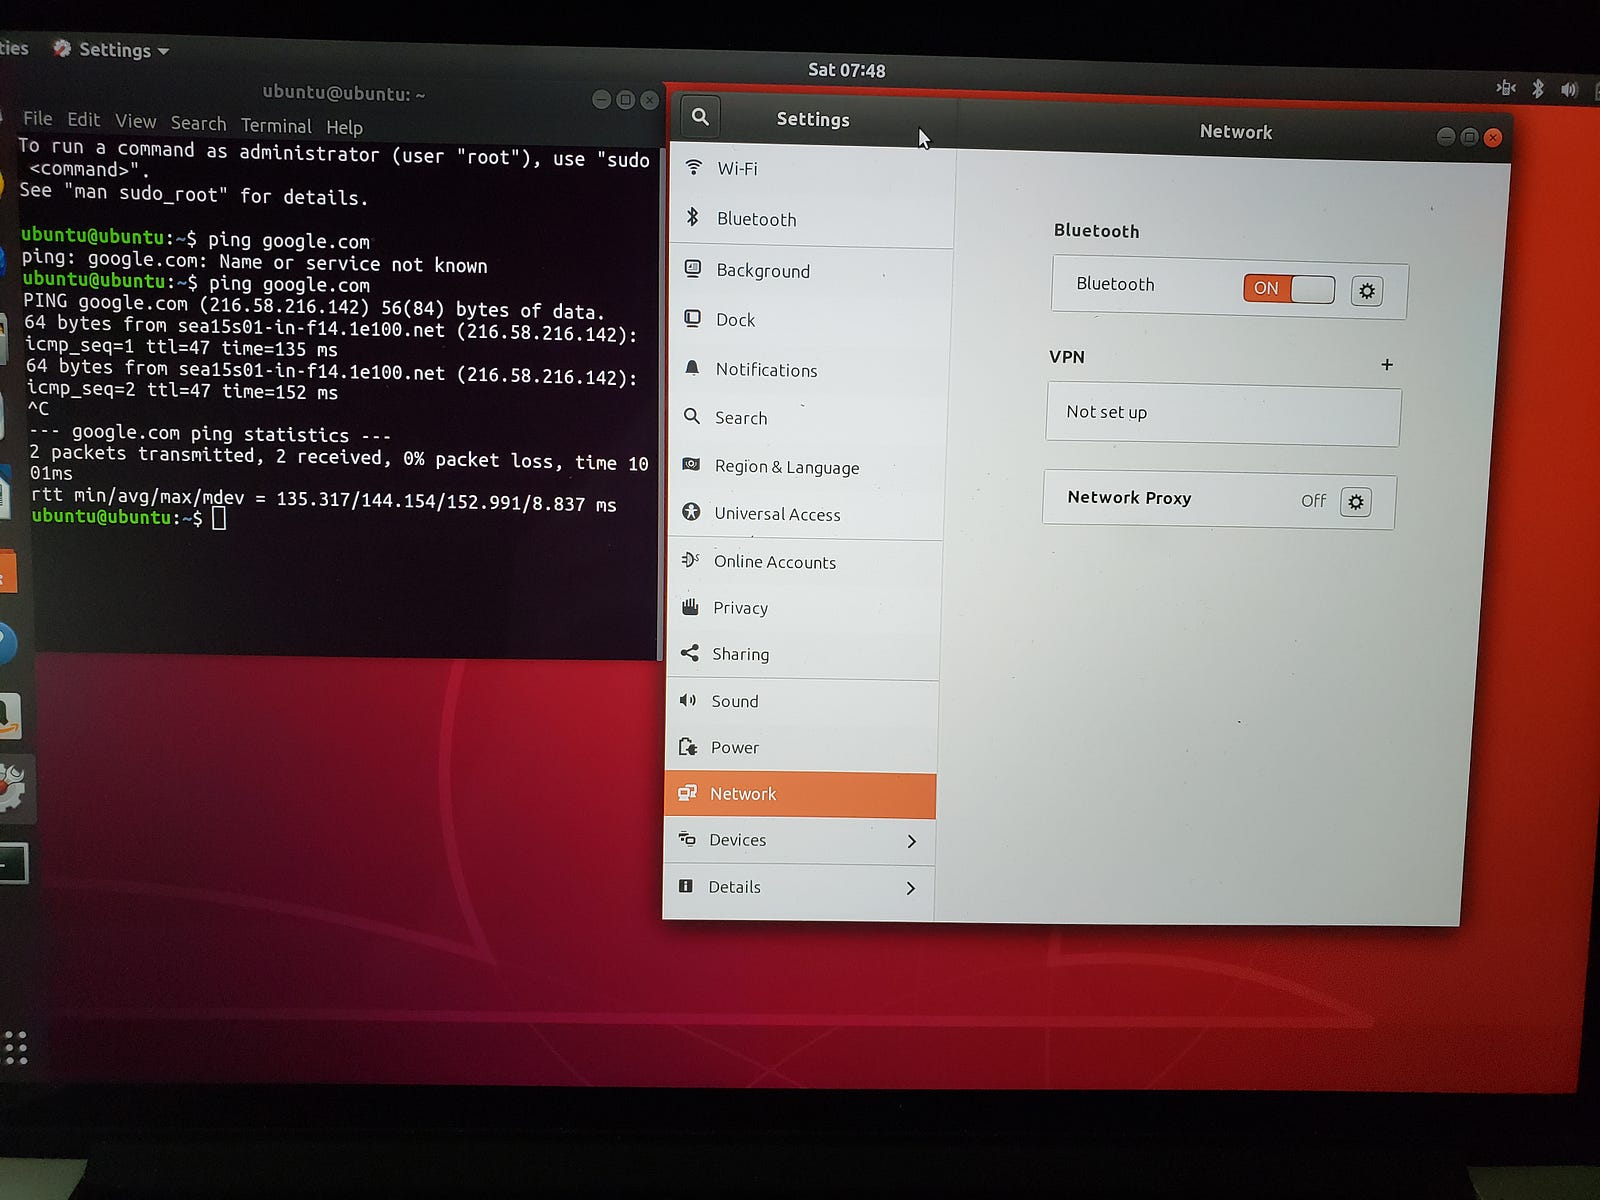Open terminal Edit menu
This screenshot has height=1200, width=1600.
coord(84,120)
